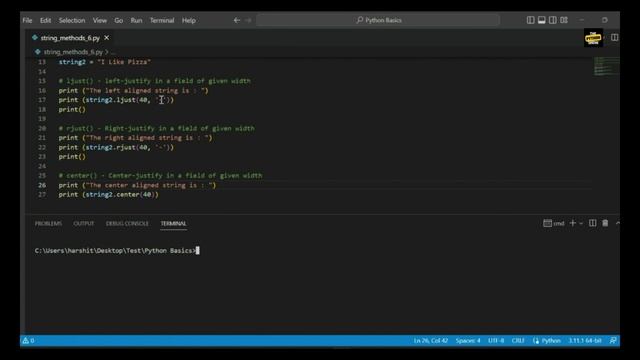The width and height of the screenshot is (640, 360).
Task: Click Spaces: 4 indentation setting
Action: (468, 340)
